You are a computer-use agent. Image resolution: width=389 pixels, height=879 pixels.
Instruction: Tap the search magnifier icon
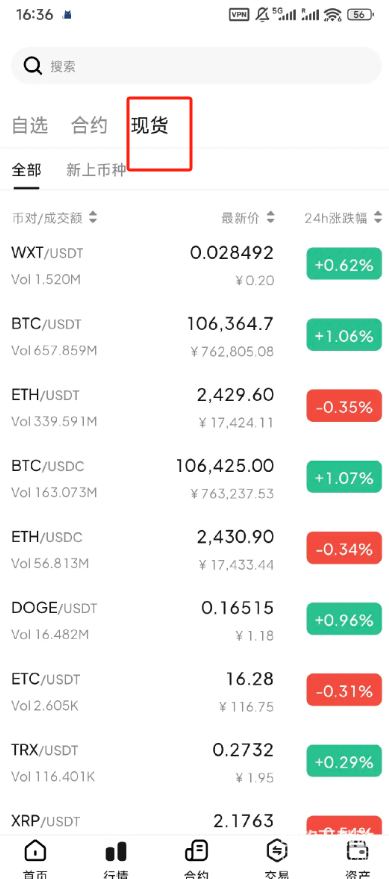pyautogui.click(x=33, y=66)
